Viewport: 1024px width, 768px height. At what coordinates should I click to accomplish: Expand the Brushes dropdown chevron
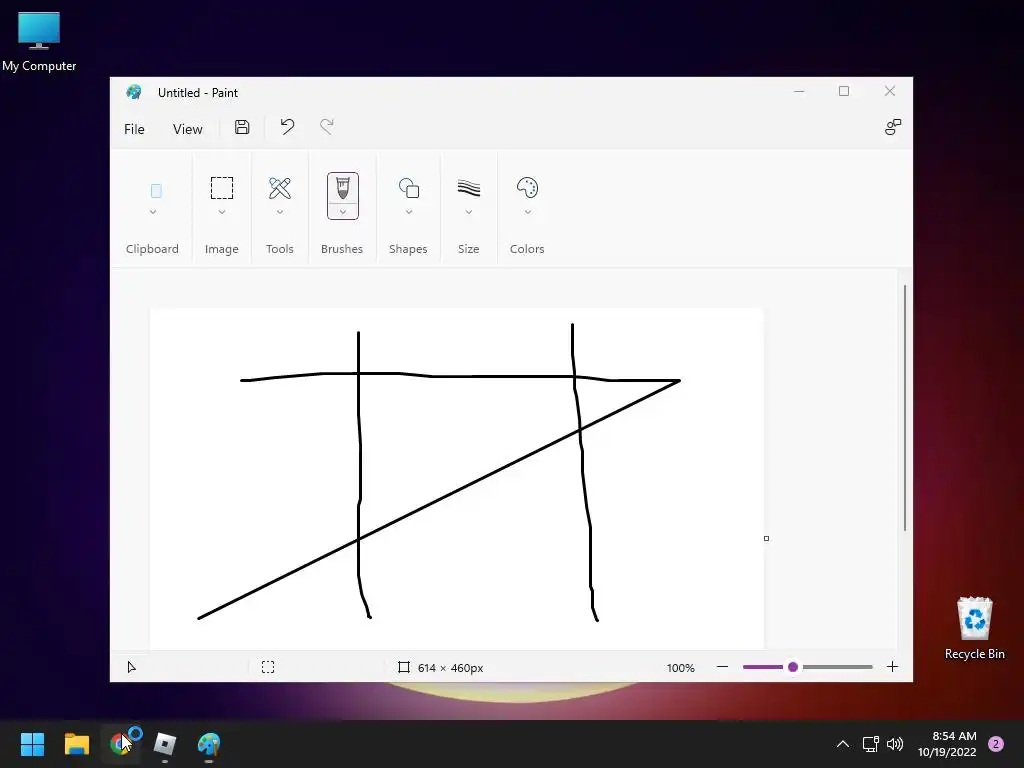(x=343, y=212)
